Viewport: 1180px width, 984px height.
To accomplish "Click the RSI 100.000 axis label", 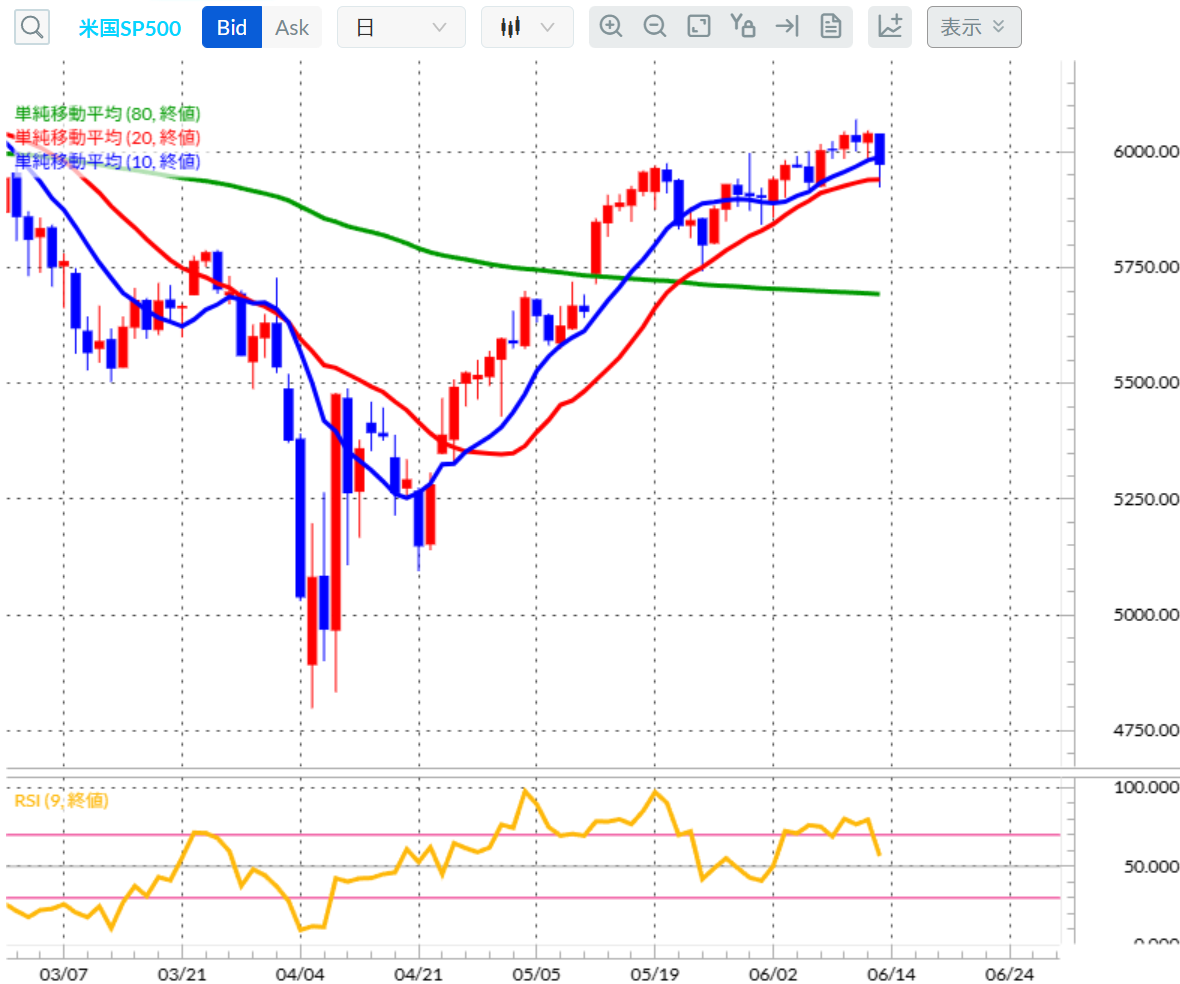I will click(1146, 787).
